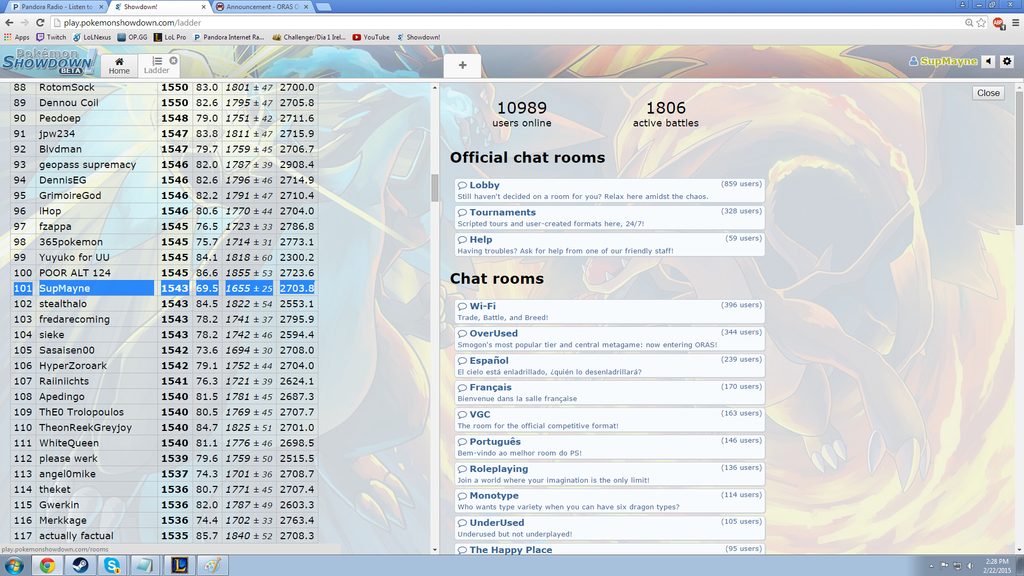Viewport: 1024px width, 576px height.
Task: Close the rooms list panel
Action: coord(988,93)
